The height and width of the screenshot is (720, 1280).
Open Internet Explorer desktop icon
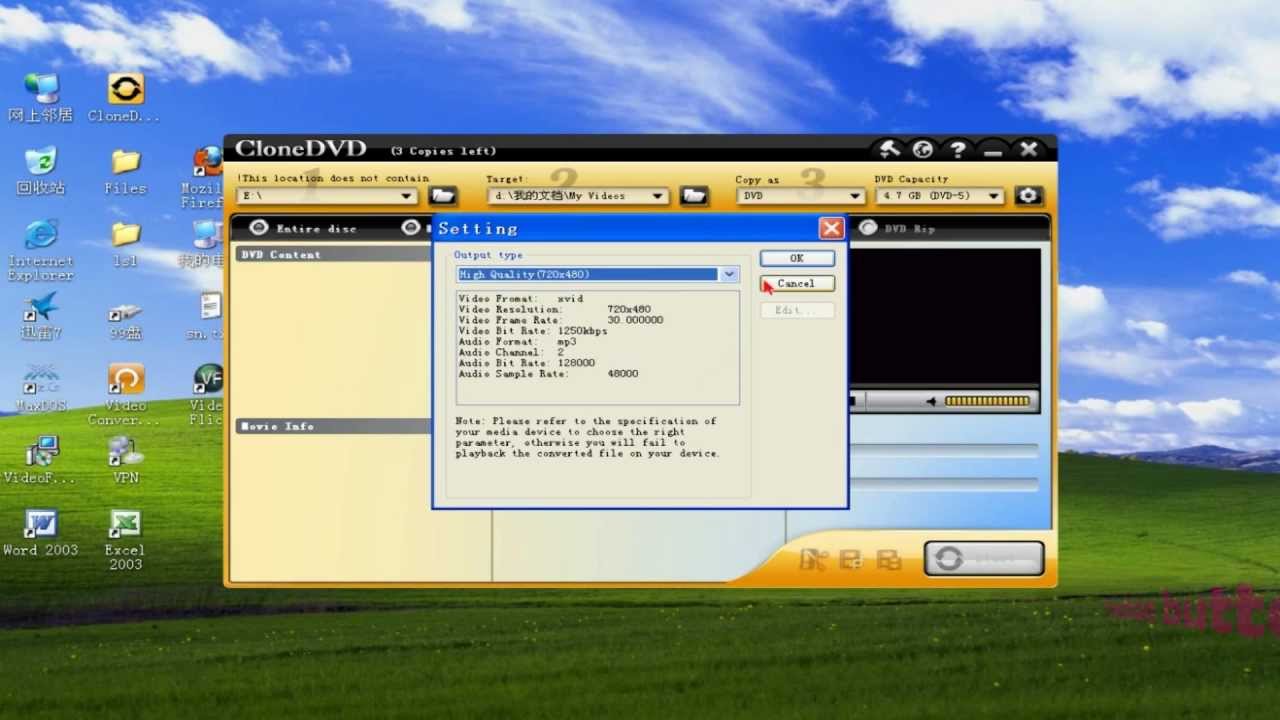click(x=40, y=250)
